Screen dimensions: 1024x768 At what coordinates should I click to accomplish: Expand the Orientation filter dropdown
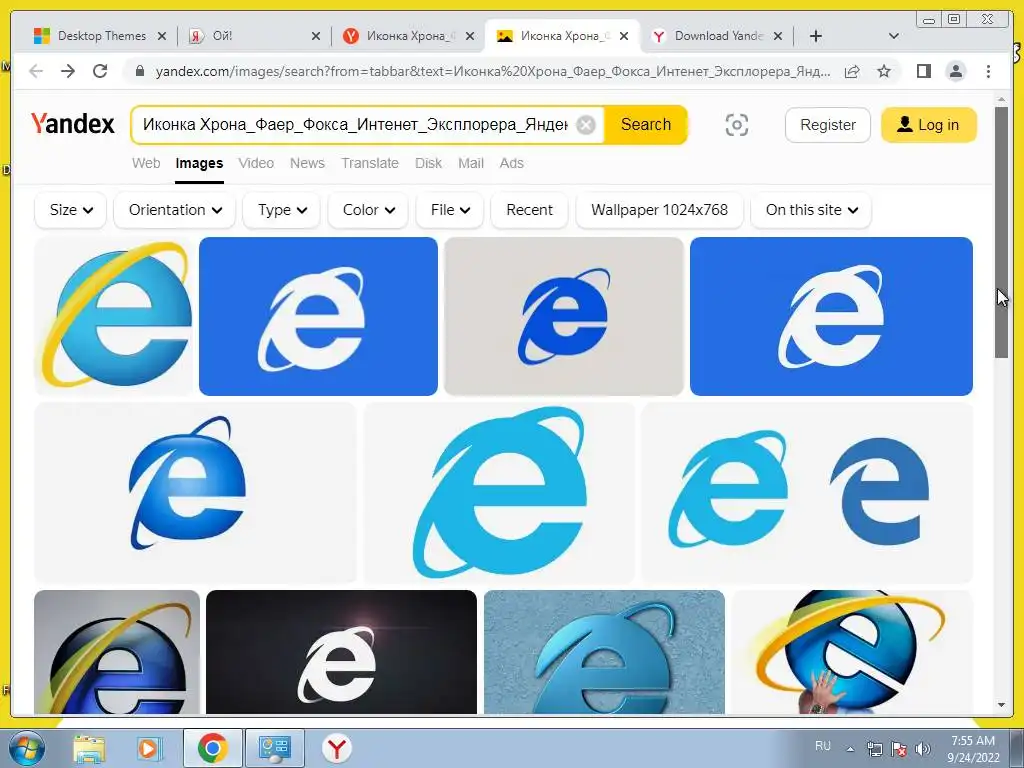174,210
